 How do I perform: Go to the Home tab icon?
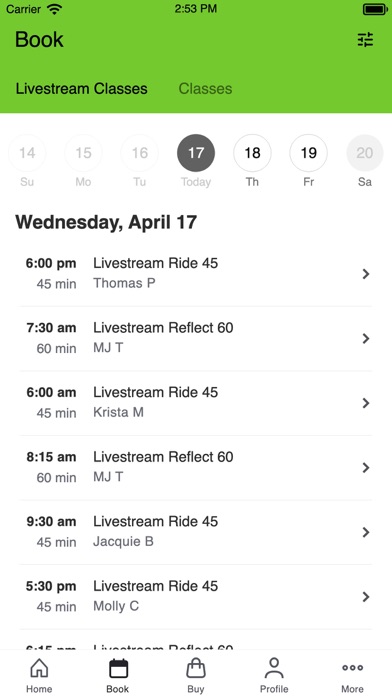pos(39,668)
